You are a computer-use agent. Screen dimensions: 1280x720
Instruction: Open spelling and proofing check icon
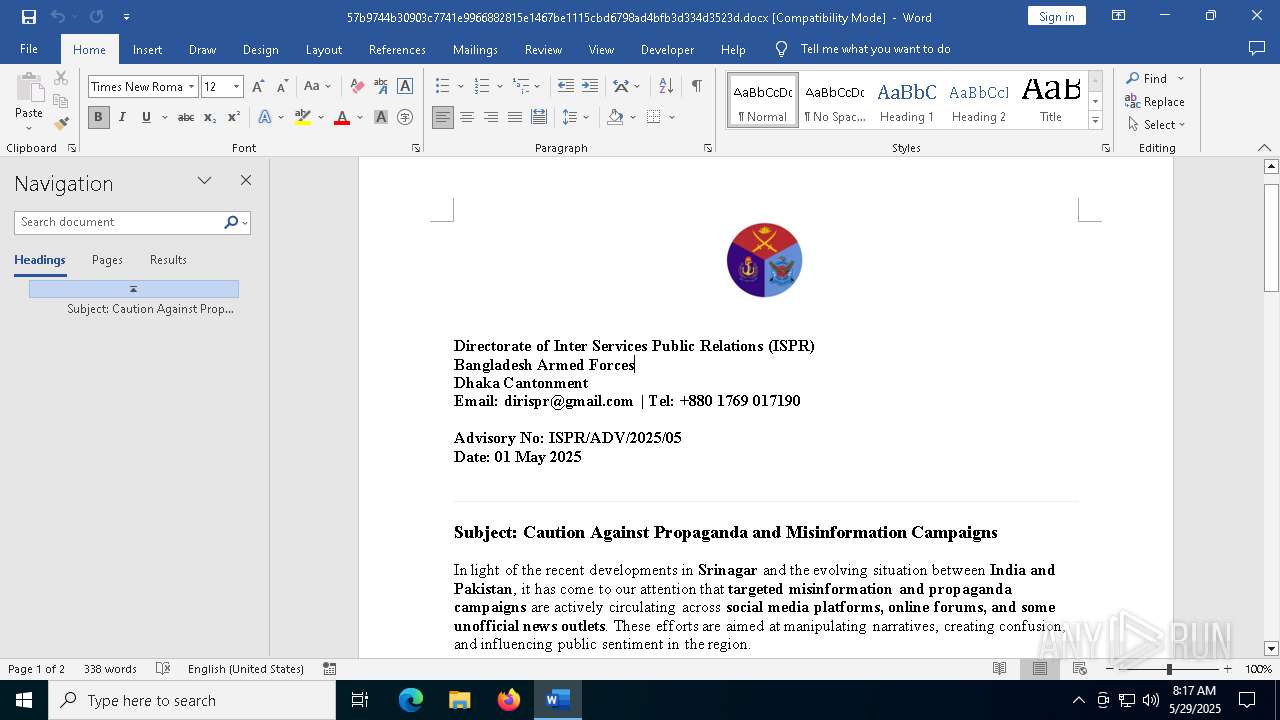tap(163, 669)
